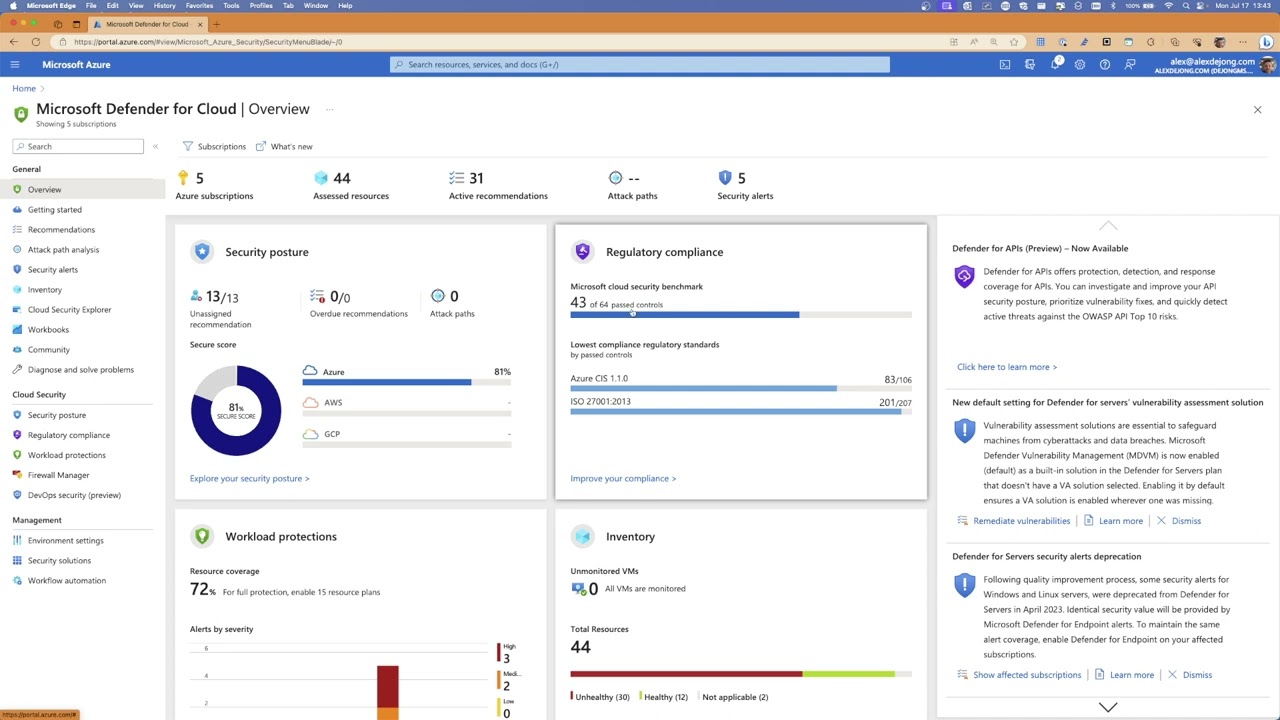Add this page to Edge favorites

pos(1014,42)
